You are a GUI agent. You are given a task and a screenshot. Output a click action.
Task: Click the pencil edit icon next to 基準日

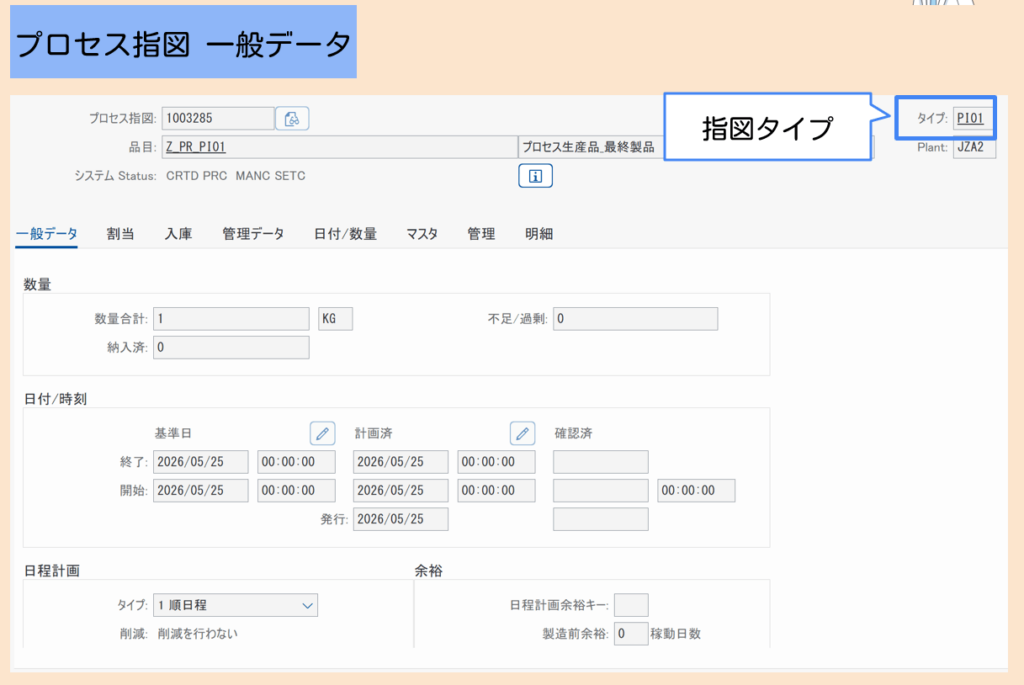(322, 433)
